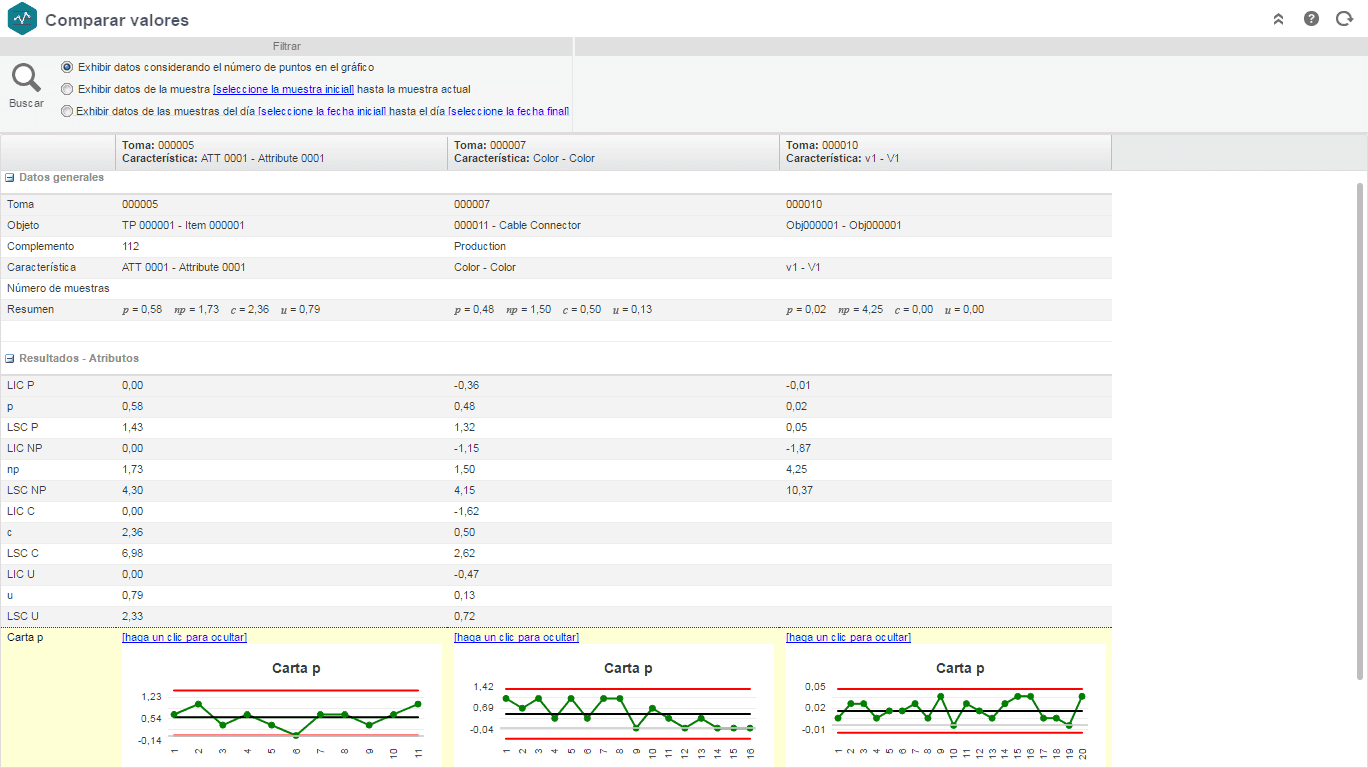This screenshot has width=1368, height=768.
Task: Click 'Color - Color' in Característica row
Action: coord(485,267)
